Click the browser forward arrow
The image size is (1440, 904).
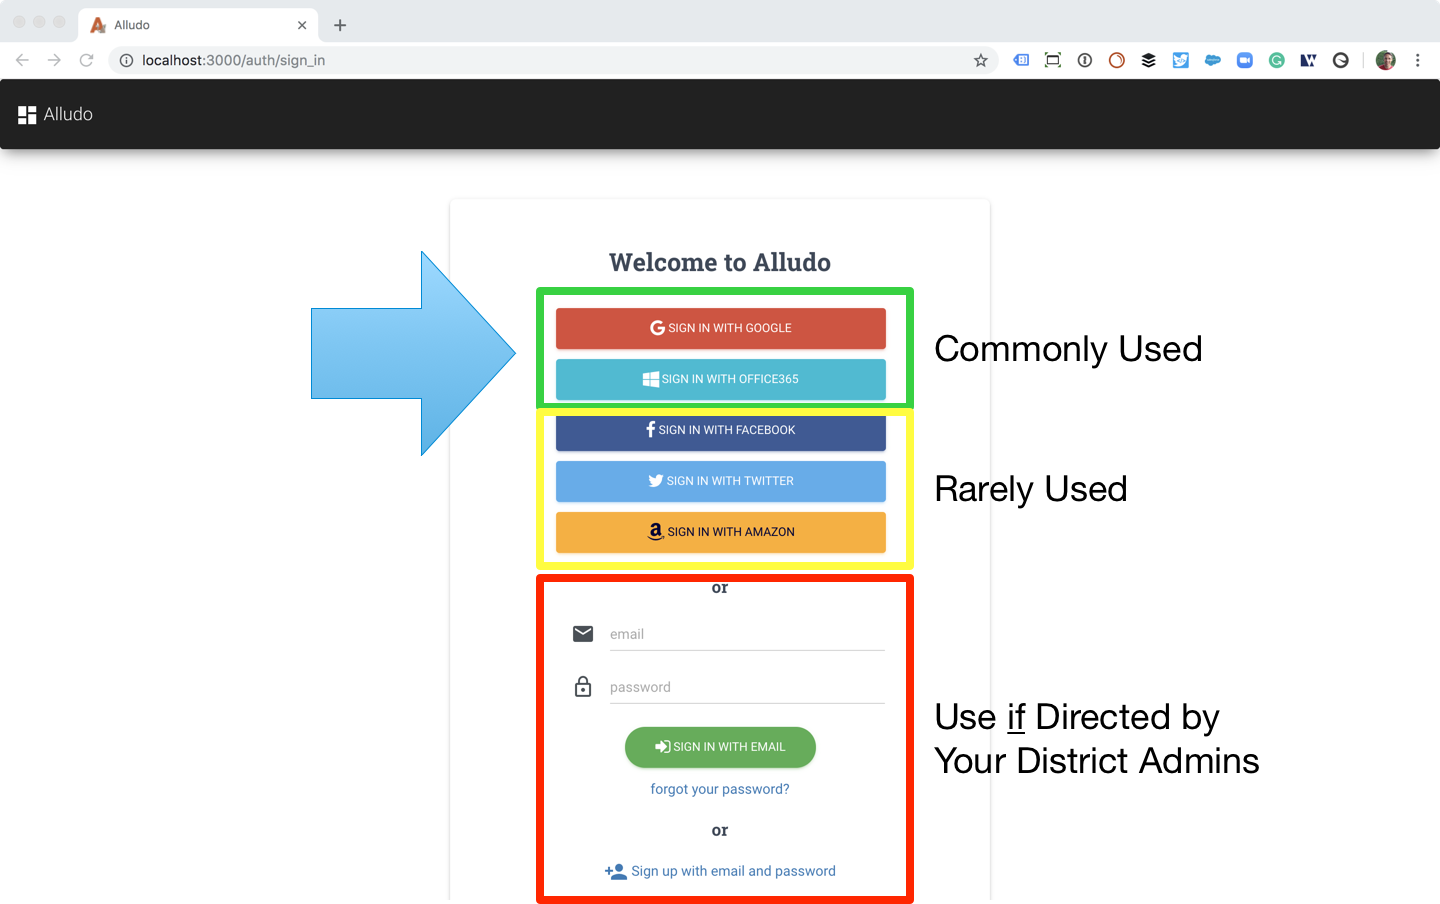pos(54,60)
